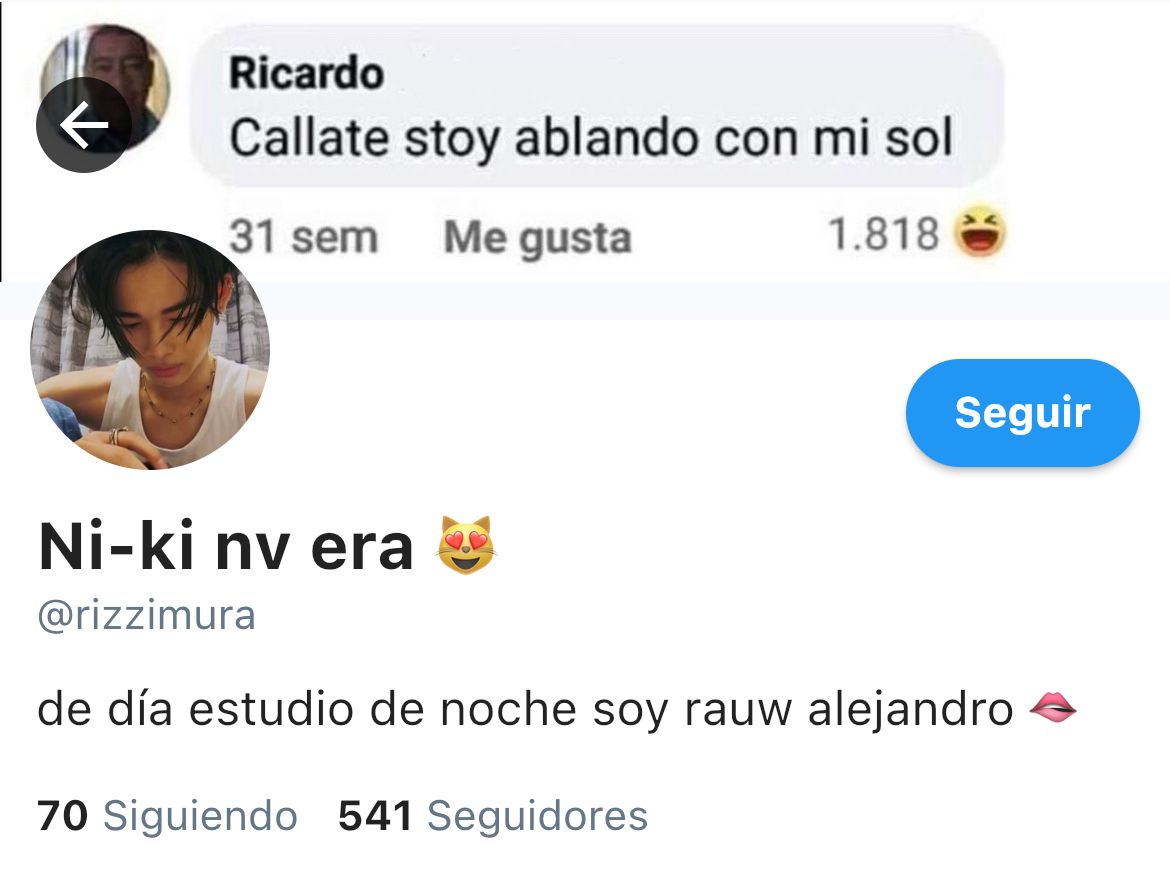Click the word 'Callate' in Ricardo's comment

pos(309,138)
